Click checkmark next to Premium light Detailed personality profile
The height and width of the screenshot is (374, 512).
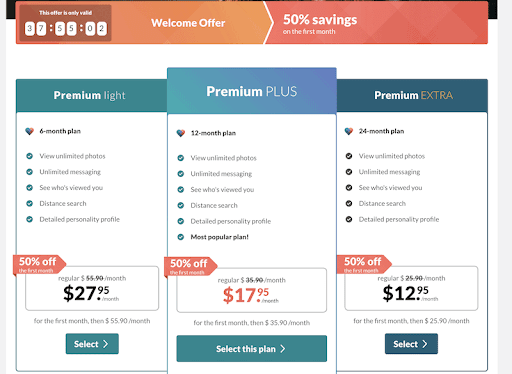[30, 219]
